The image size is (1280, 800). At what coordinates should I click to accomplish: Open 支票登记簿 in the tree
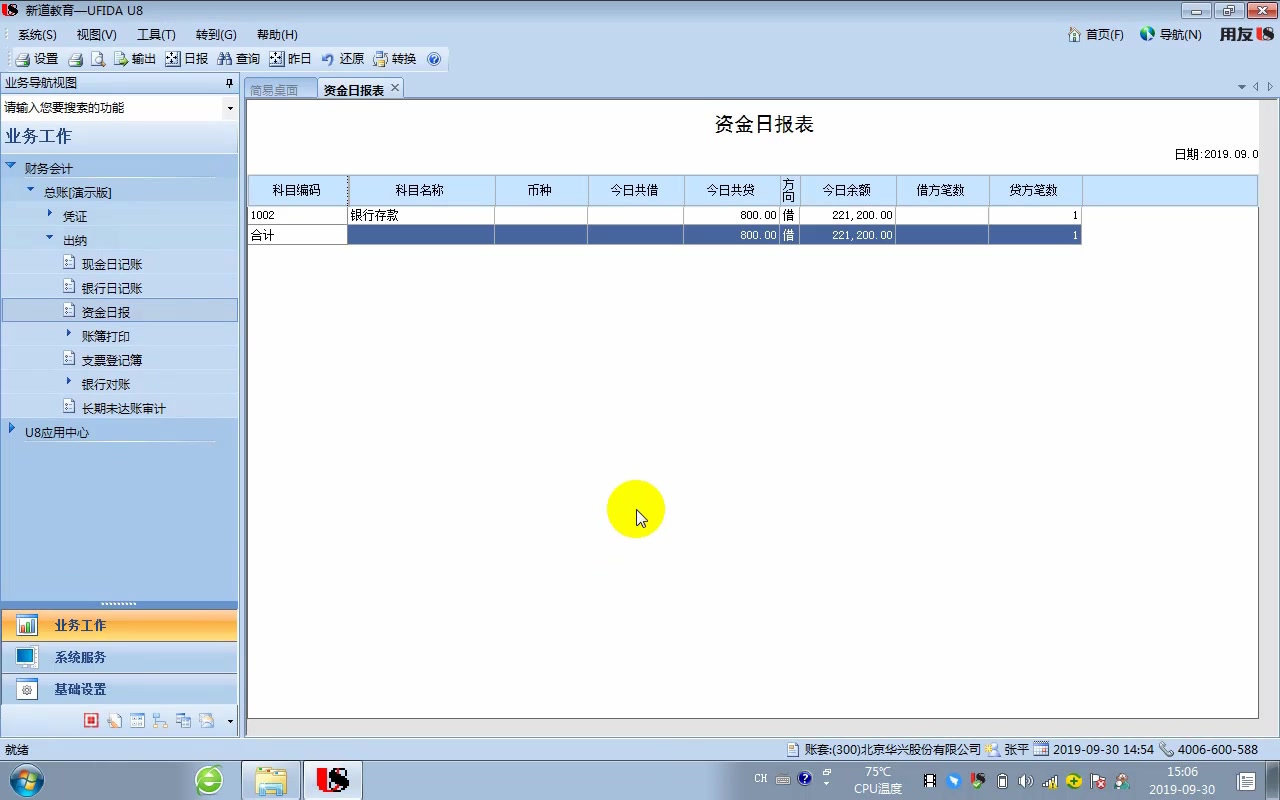(x=112, y=360)
